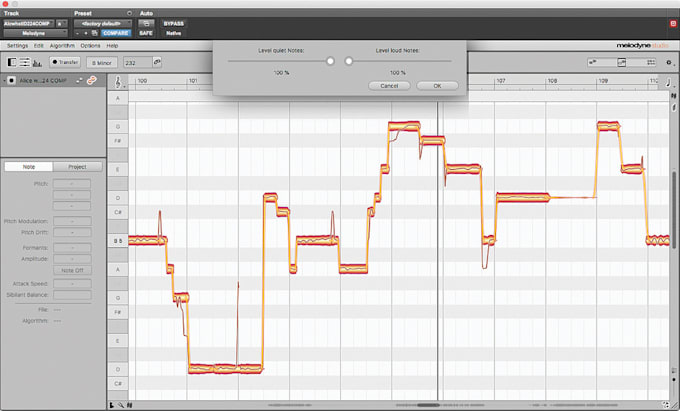Click the automation enable icon under Auto

point(146,23)
